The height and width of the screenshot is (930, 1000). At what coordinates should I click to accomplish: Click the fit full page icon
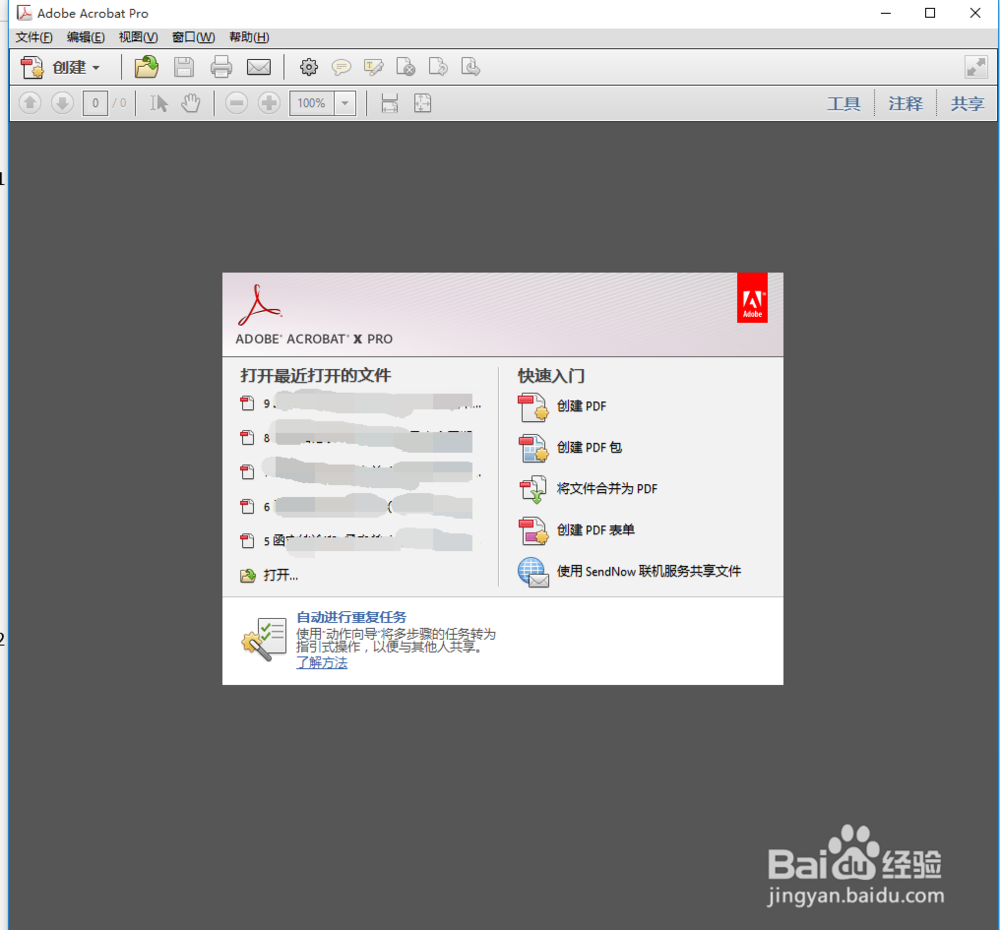[422, 103]
